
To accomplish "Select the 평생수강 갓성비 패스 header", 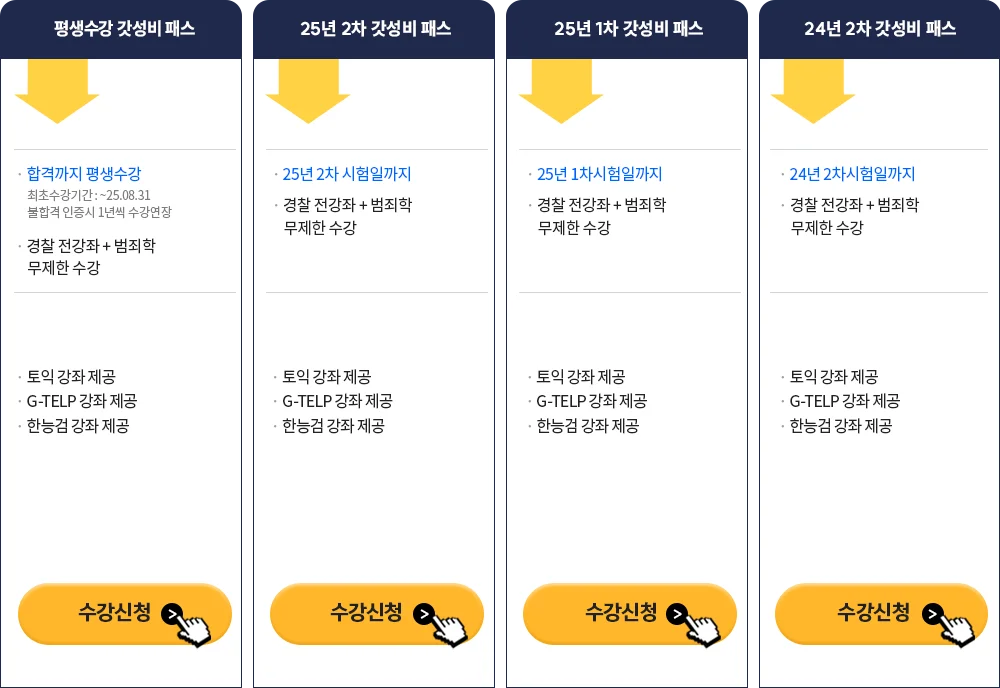I will pyautogui.click(x=121, y=29).
